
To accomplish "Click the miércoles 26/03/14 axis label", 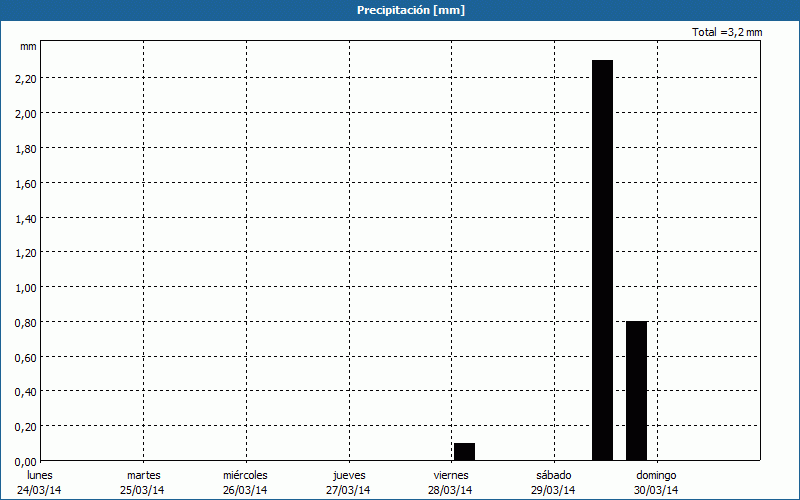I will [x=245, y=482].
